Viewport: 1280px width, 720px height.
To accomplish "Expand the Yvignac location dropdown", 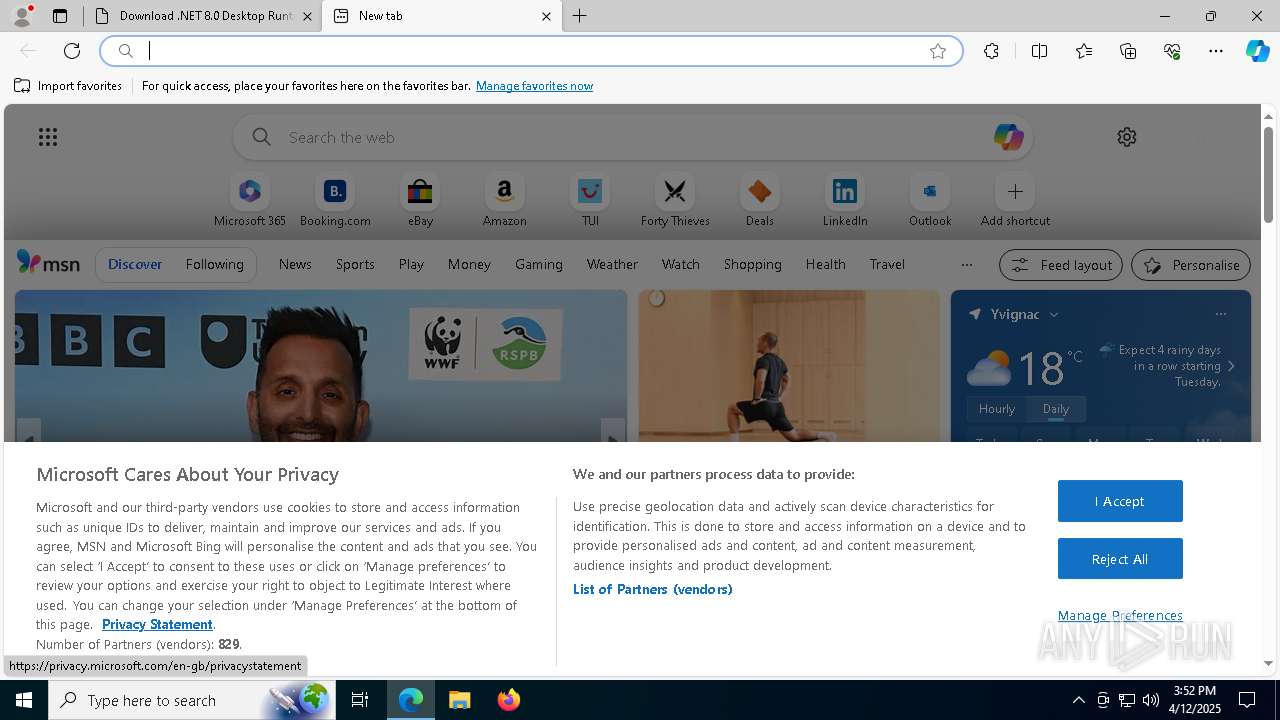I will 1054,314.
